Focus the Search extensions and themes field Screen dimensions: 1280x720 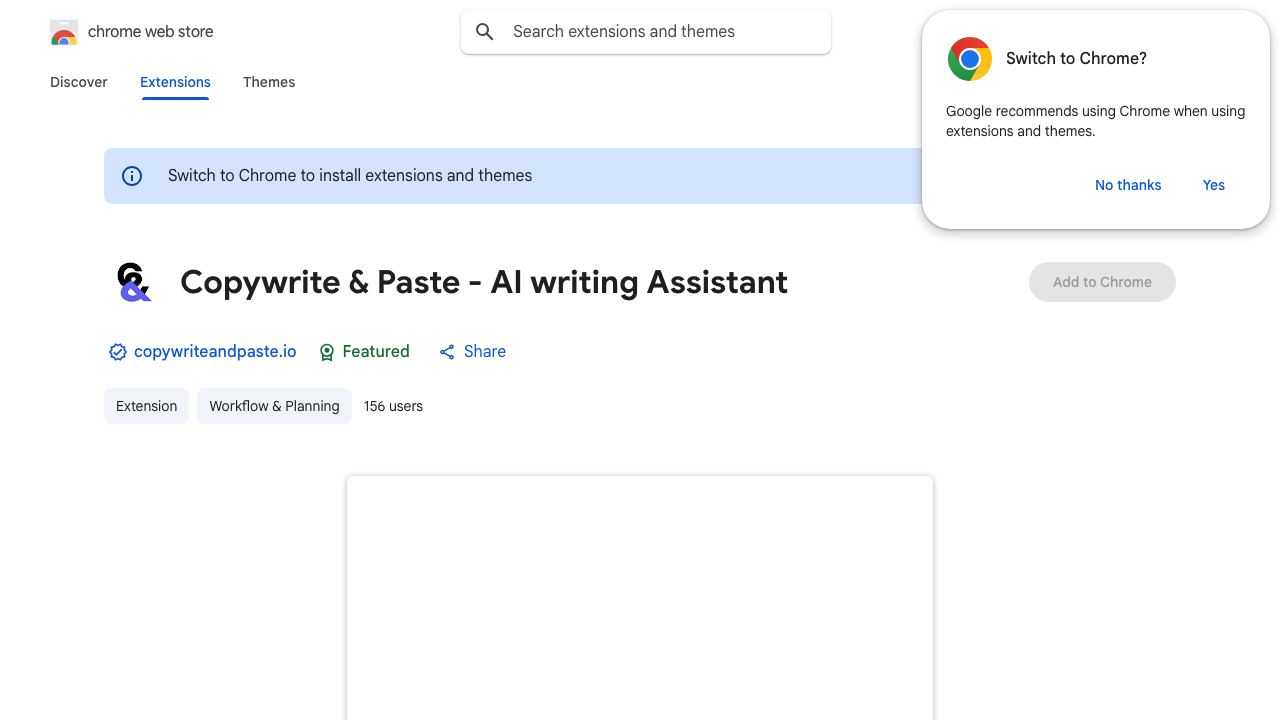tap(646, 32)
